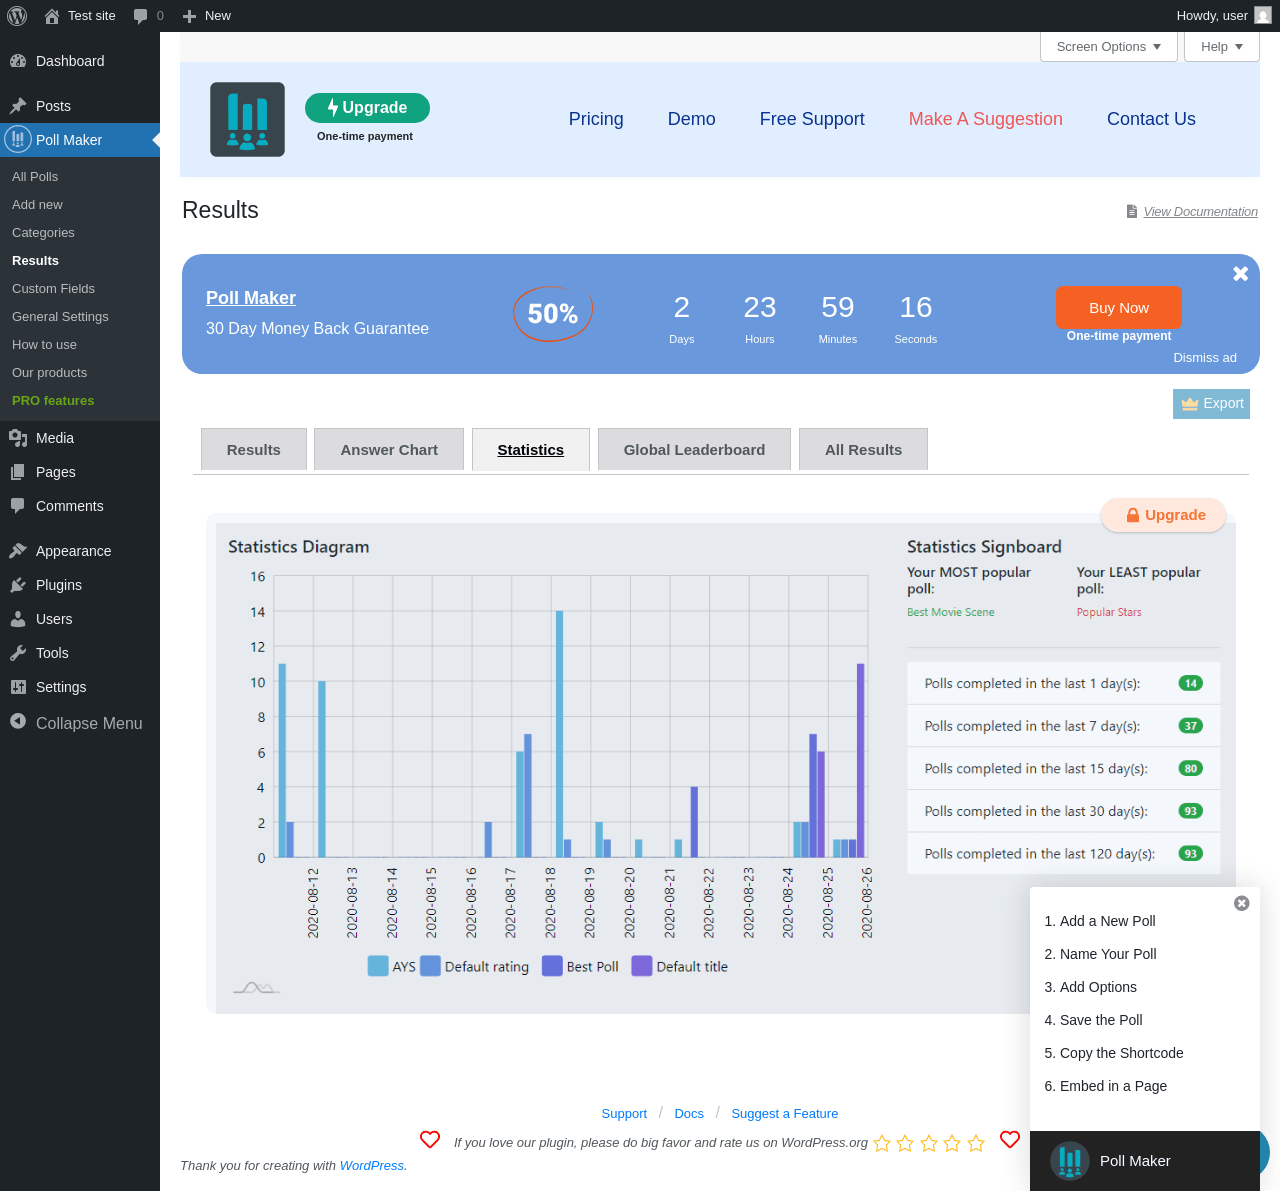Viewport: 1280px width, 1191px height.
Task: Click the fifth rating star
Action: [976, 1143]
